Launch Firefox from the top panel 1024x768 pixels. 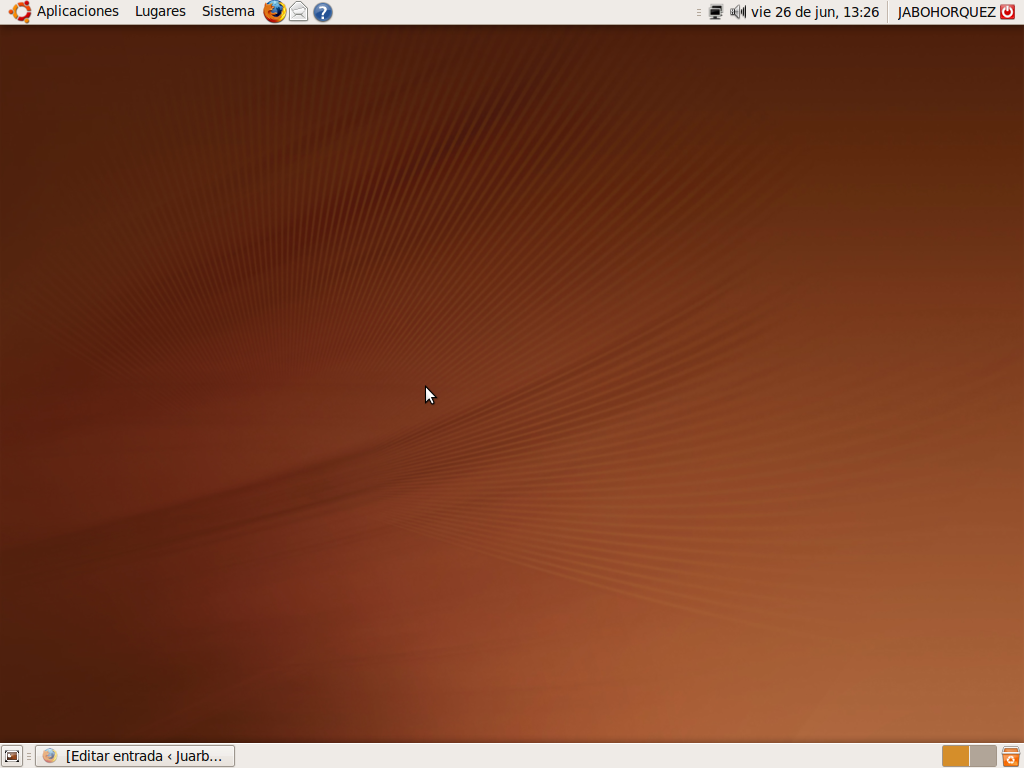point(274,12)
